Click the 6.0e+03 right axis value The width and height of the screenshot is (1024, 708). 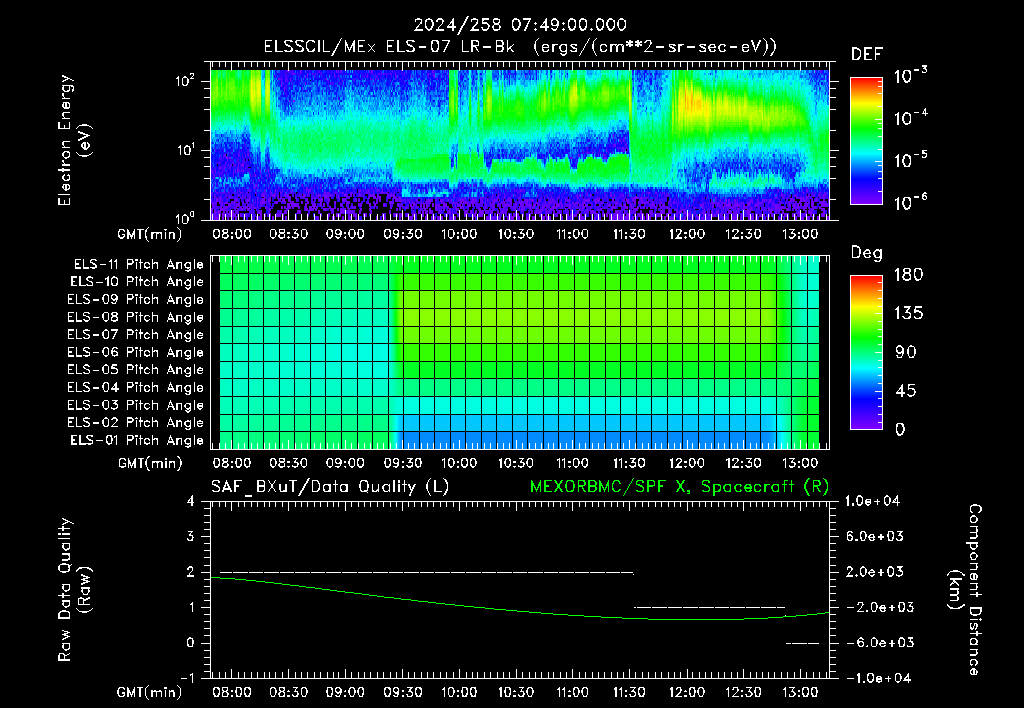(x=875, y=536)
